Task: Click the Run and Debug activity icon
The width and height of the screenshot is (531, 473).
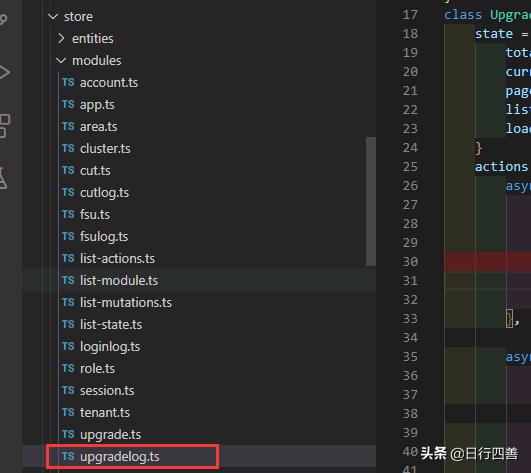Action: 5,72
